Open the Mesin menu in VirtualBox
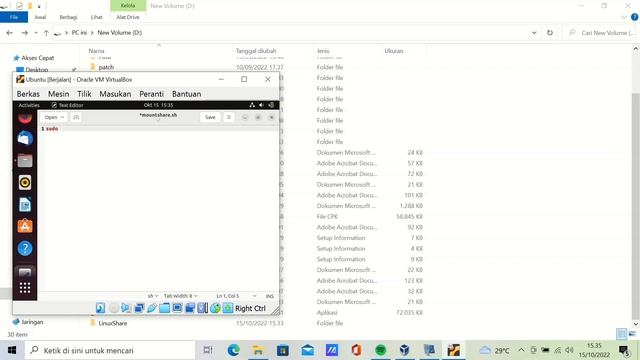 (x=58, y=94)
